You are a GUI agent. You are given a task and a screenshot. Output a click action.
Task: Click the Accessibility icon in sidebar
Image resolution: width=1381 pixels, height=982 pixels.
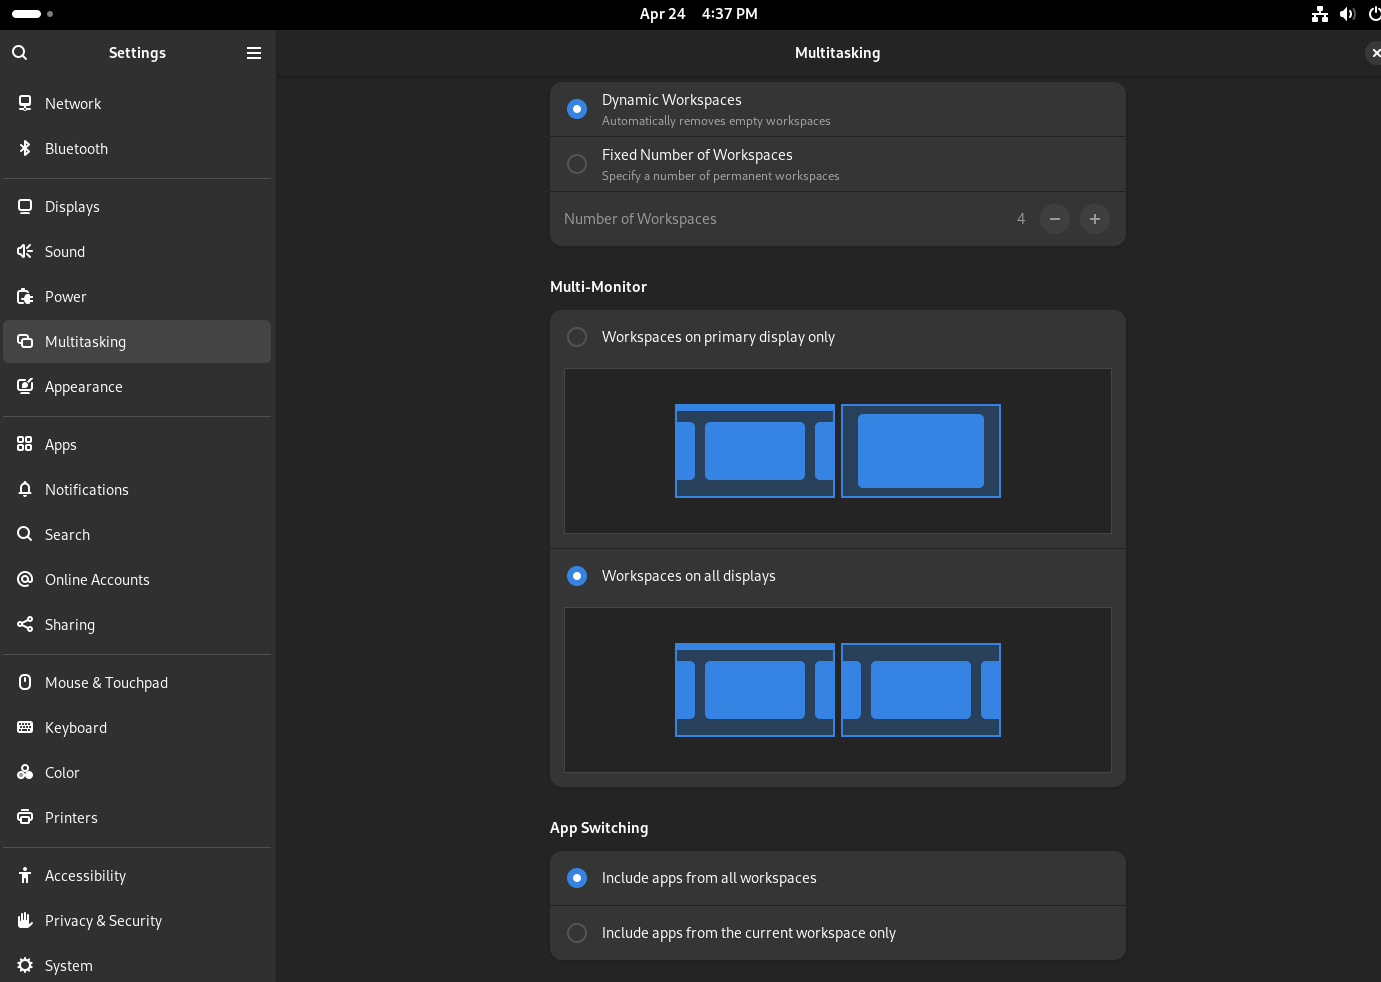point(25,876)
